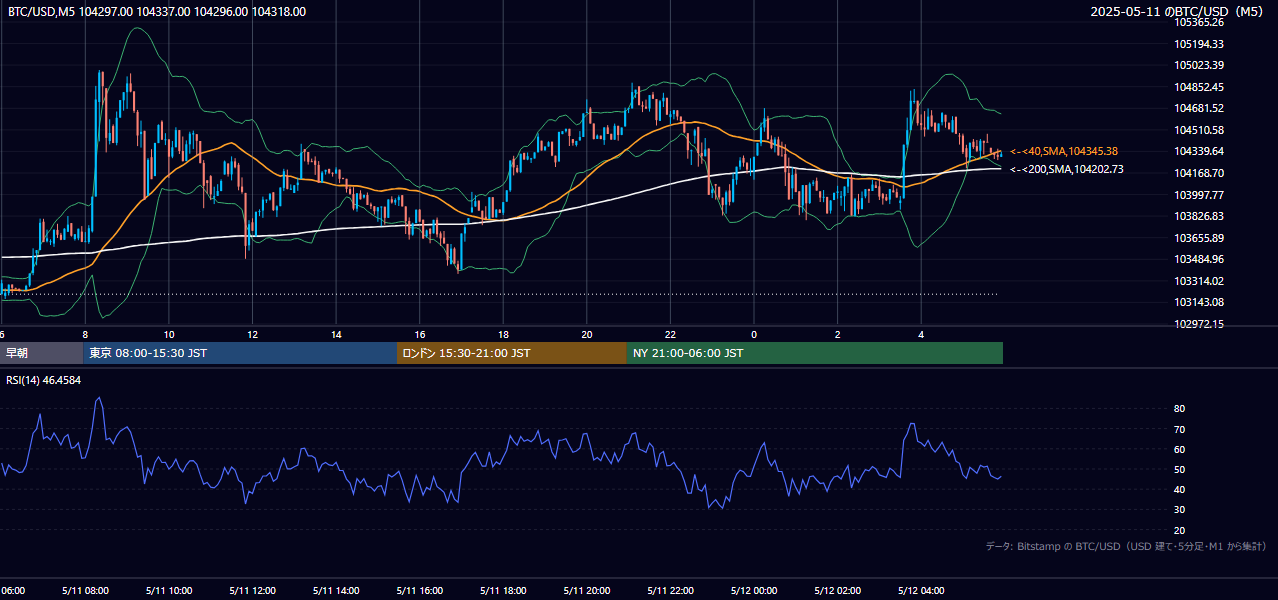Click price axis value 103826.83

pyautogui.click(x=1200, y=216)
